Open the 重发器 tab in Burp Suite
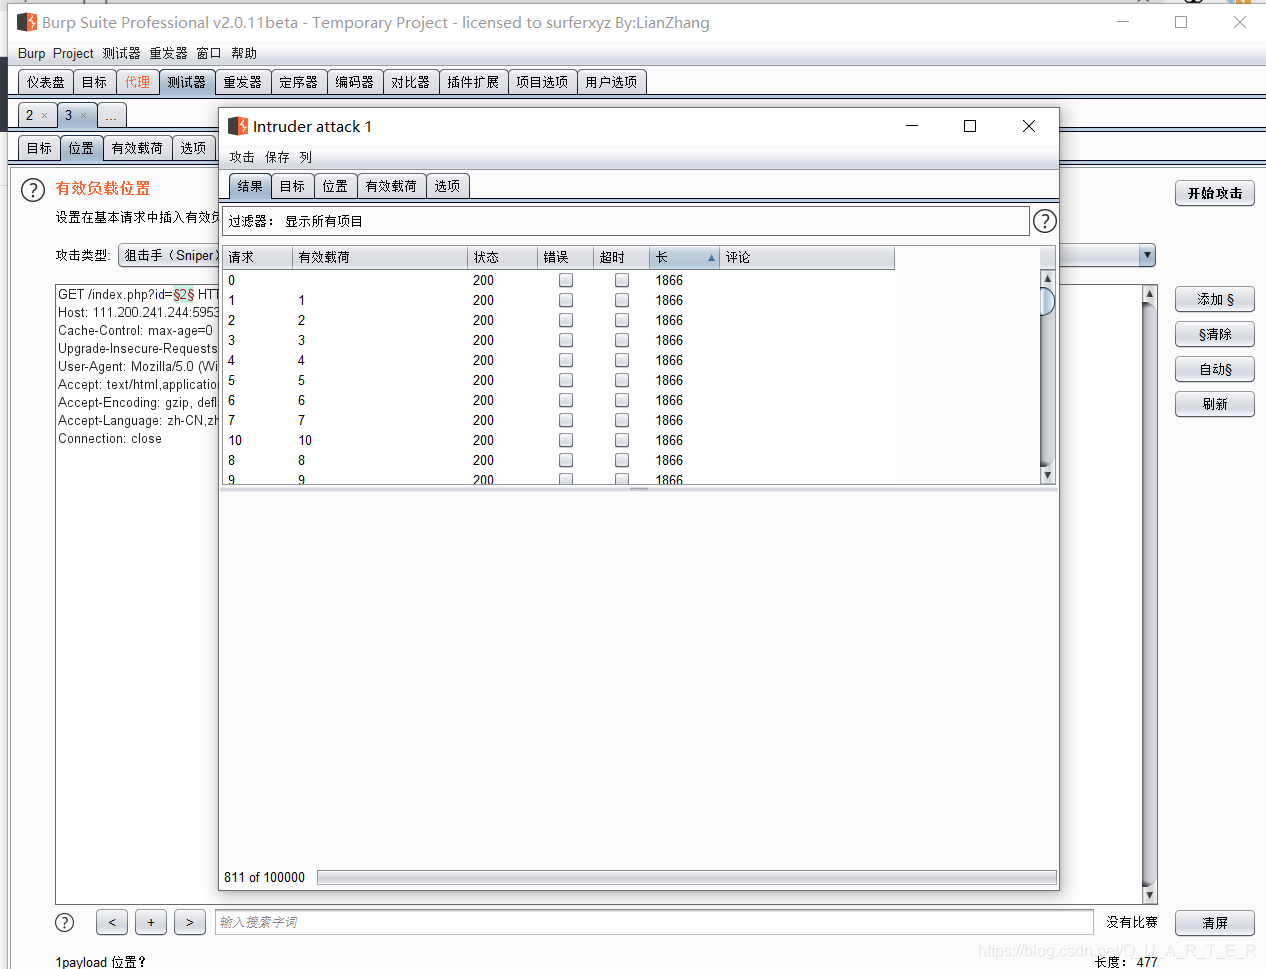 pos(243,82)
